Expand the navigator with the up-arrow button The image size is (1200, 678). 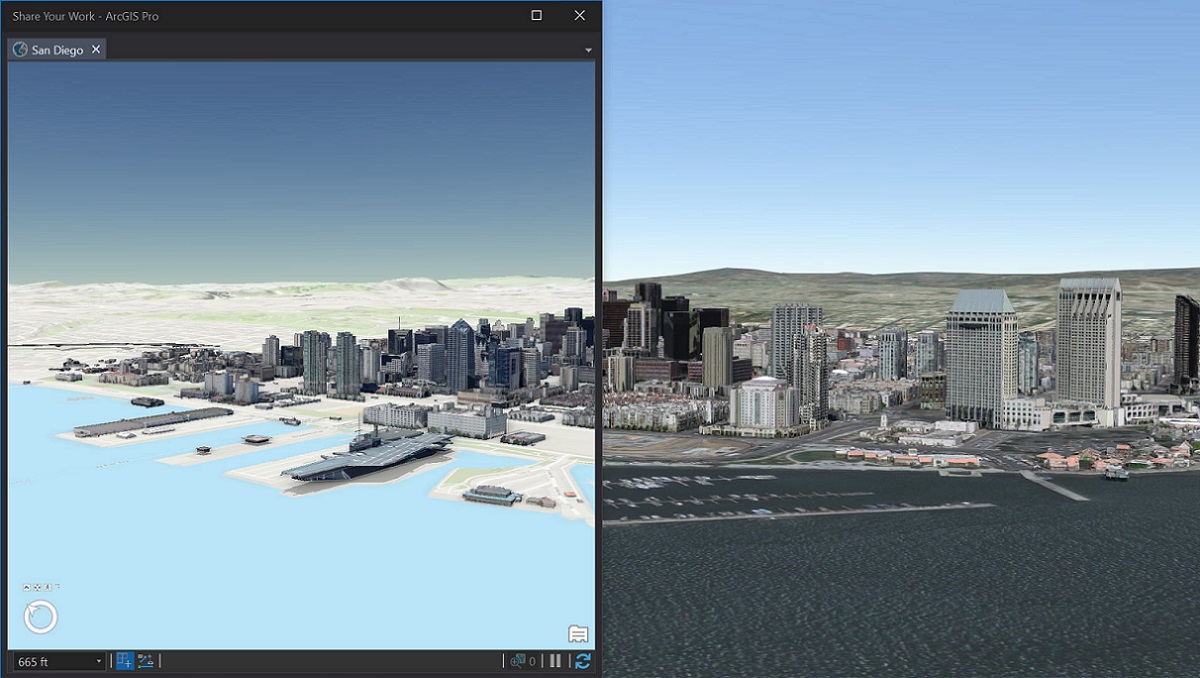[27, 587]
